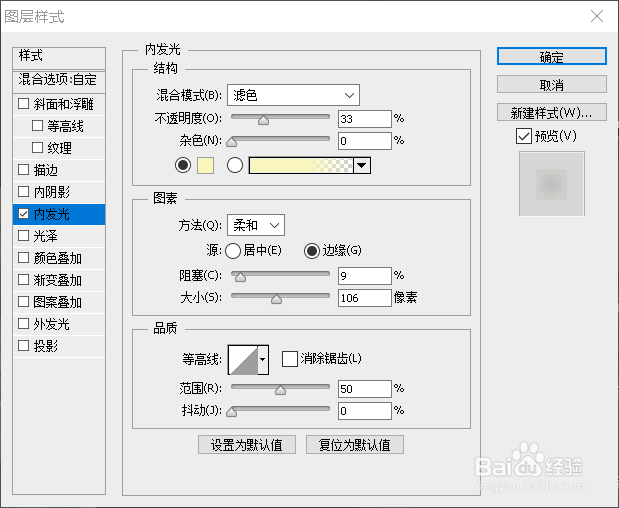Select the gradient radio button
Screen dimensions: 619x508
click(234, 165)
